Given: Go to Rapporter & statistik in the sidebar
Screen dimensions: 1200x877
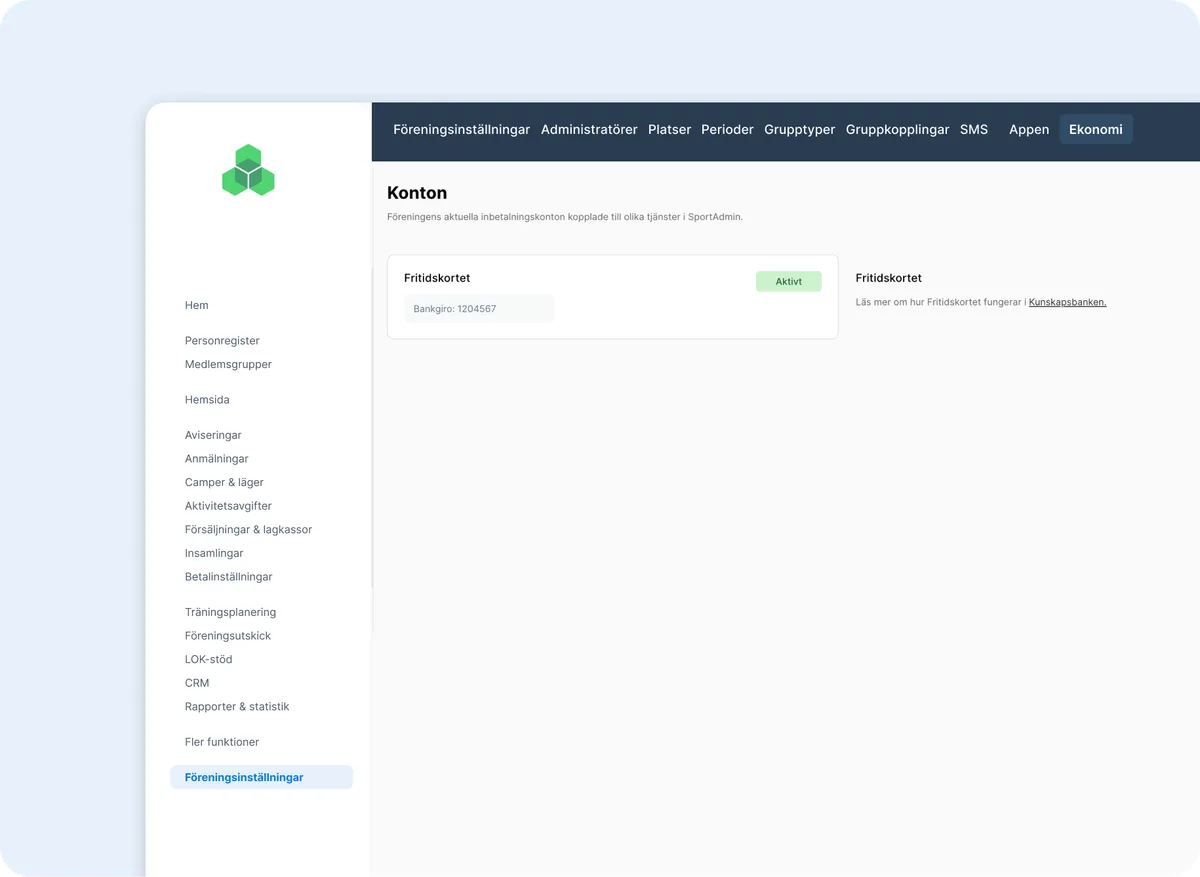Looking at the screenshot, I should [x=237, y=707].
